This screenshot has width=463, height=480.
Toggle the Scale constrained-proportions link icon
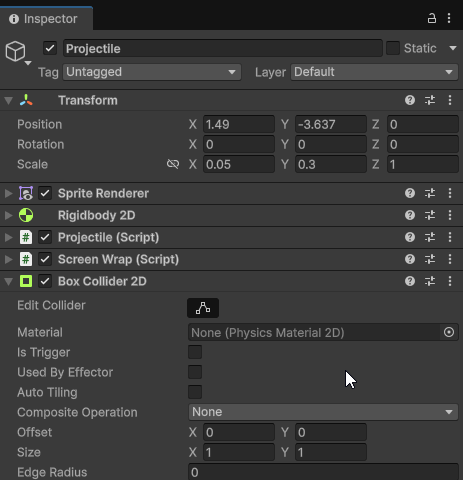click(173, 164)
